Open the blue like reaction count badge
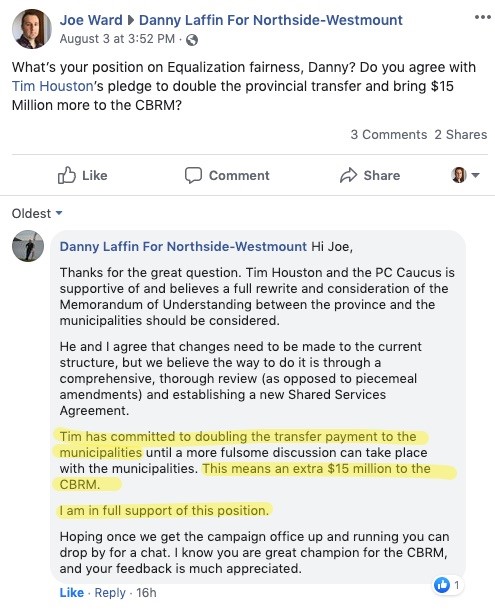The width and height of the screenshot is (495, 610). point(447,585)
